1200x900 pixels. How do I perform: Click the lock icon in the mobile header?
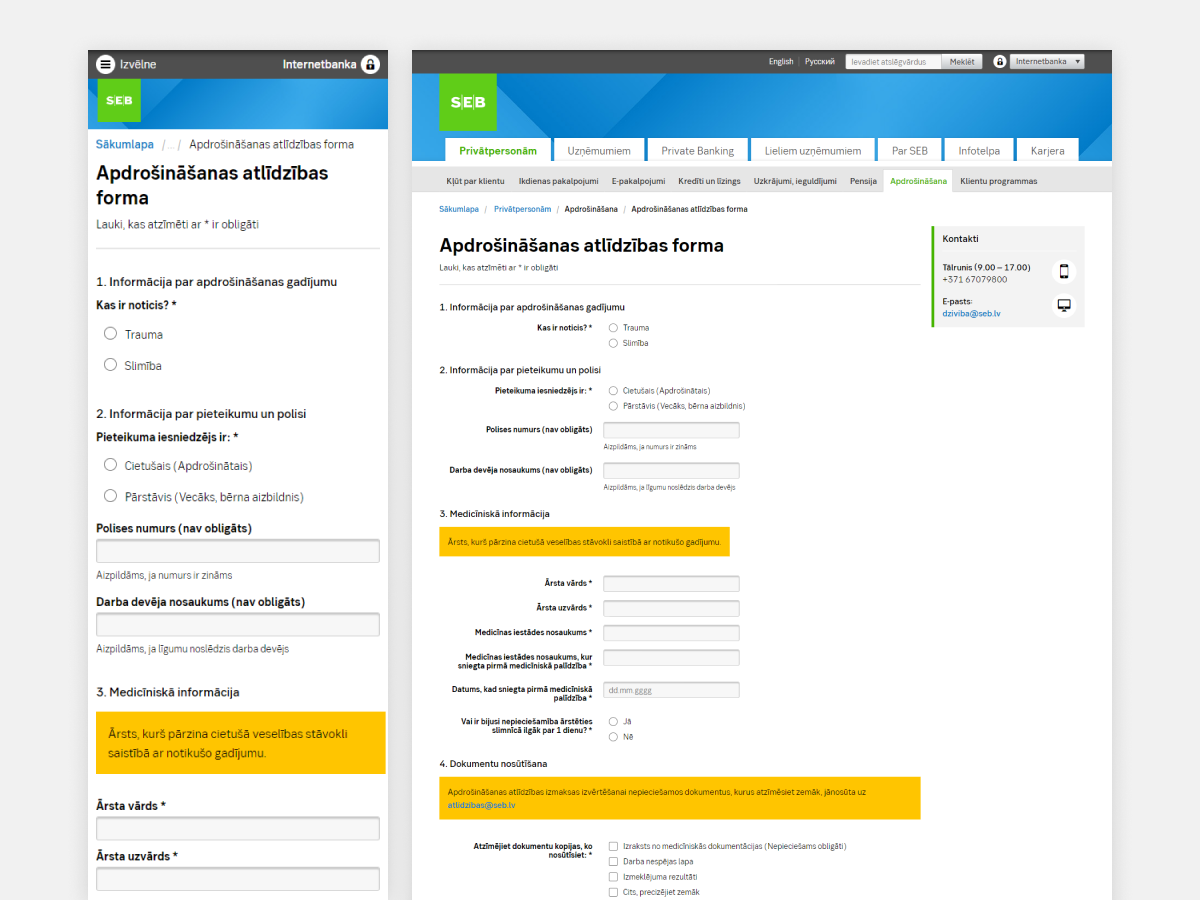tap(370, 64)
